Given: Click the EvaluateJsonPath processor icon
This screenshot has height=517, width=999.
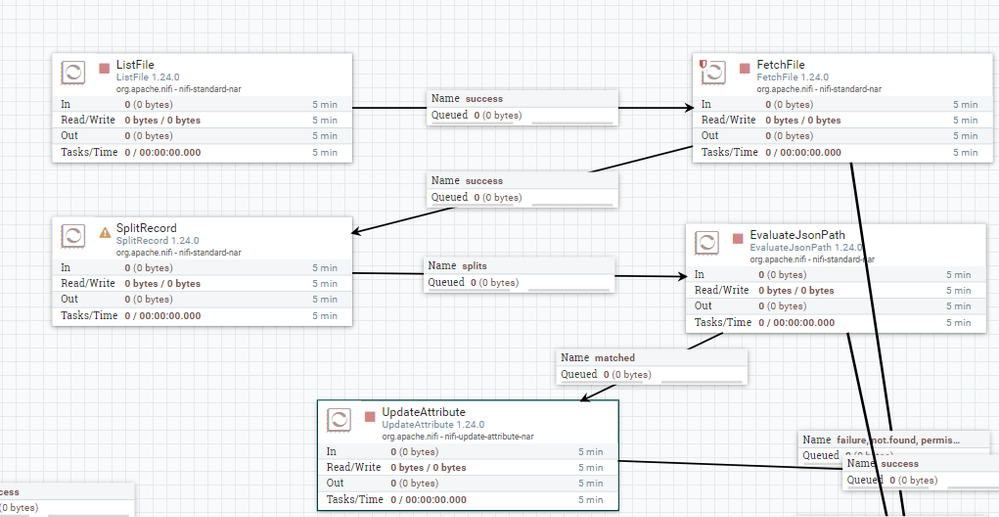Looking at the screenshot, I should (707, 243).
